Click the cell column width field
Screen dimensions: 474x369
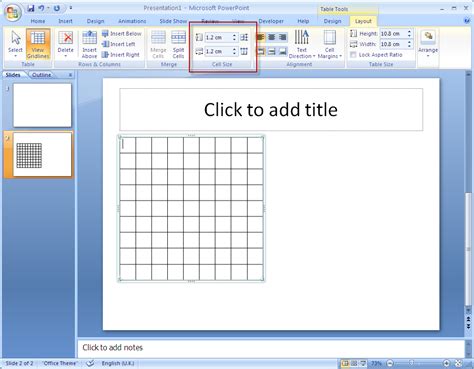[x=218, y=51]
